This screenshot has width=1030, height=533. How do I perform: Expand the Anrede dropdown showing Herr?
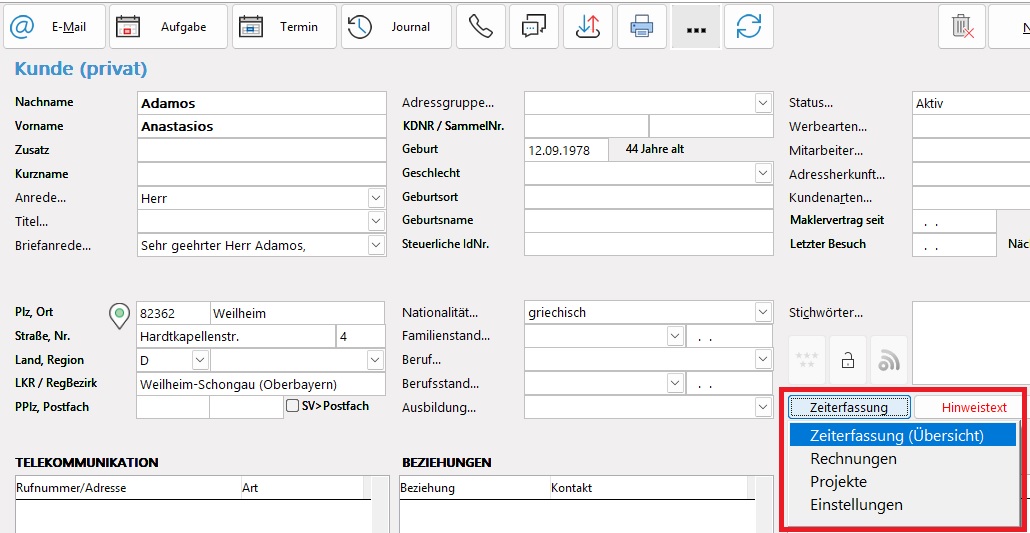376,198
